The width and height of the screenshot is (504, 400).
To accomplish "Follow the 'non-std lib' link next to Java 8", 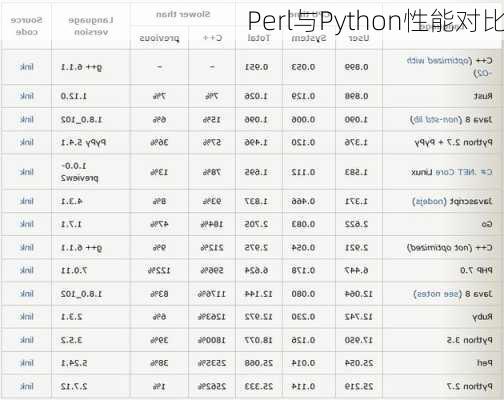I will point(437,119).
